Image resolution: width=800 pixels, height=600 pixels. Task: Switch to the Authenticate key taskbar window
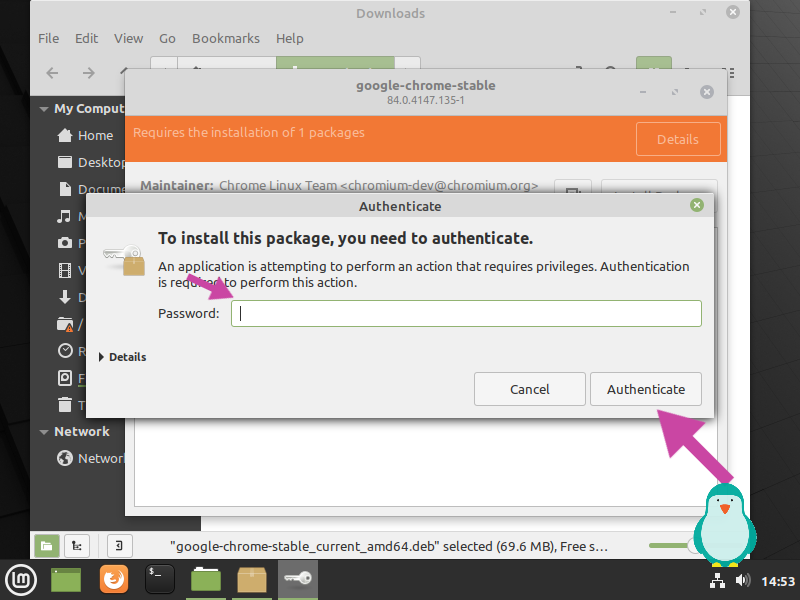pos(298,580)
